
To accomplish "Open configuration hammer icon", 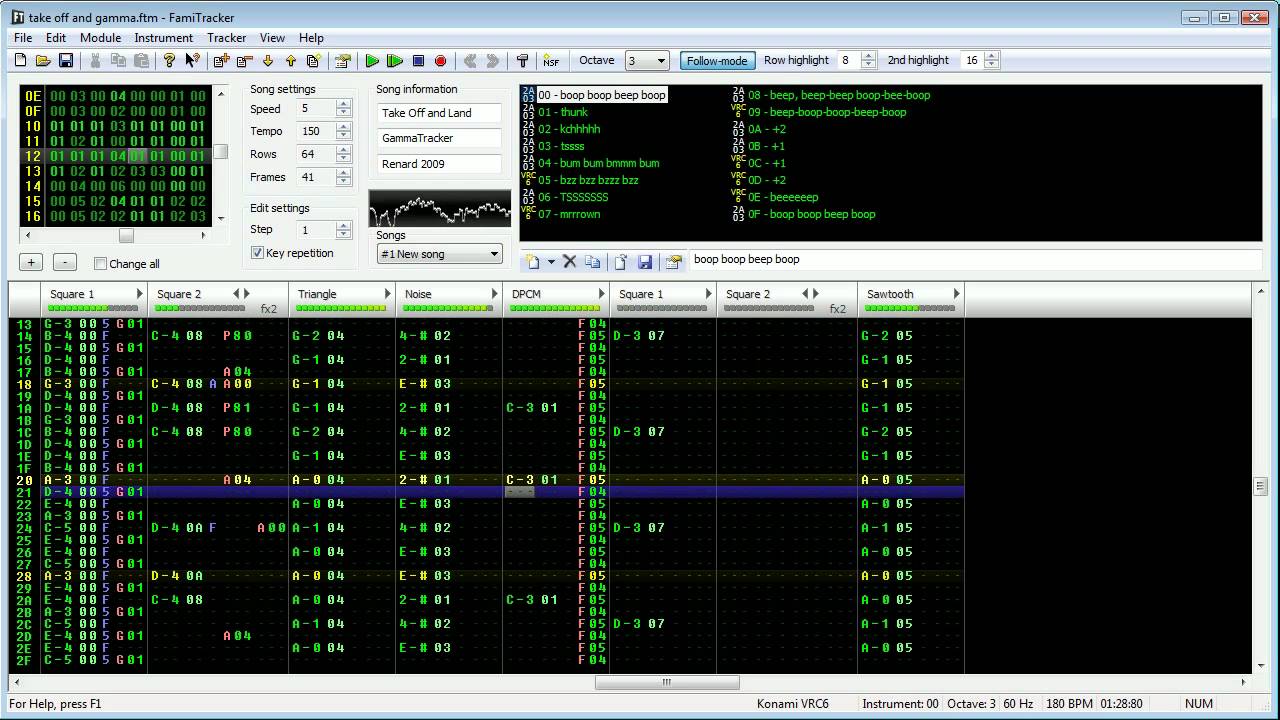I will pyautogui.click(x=522, y=61).
